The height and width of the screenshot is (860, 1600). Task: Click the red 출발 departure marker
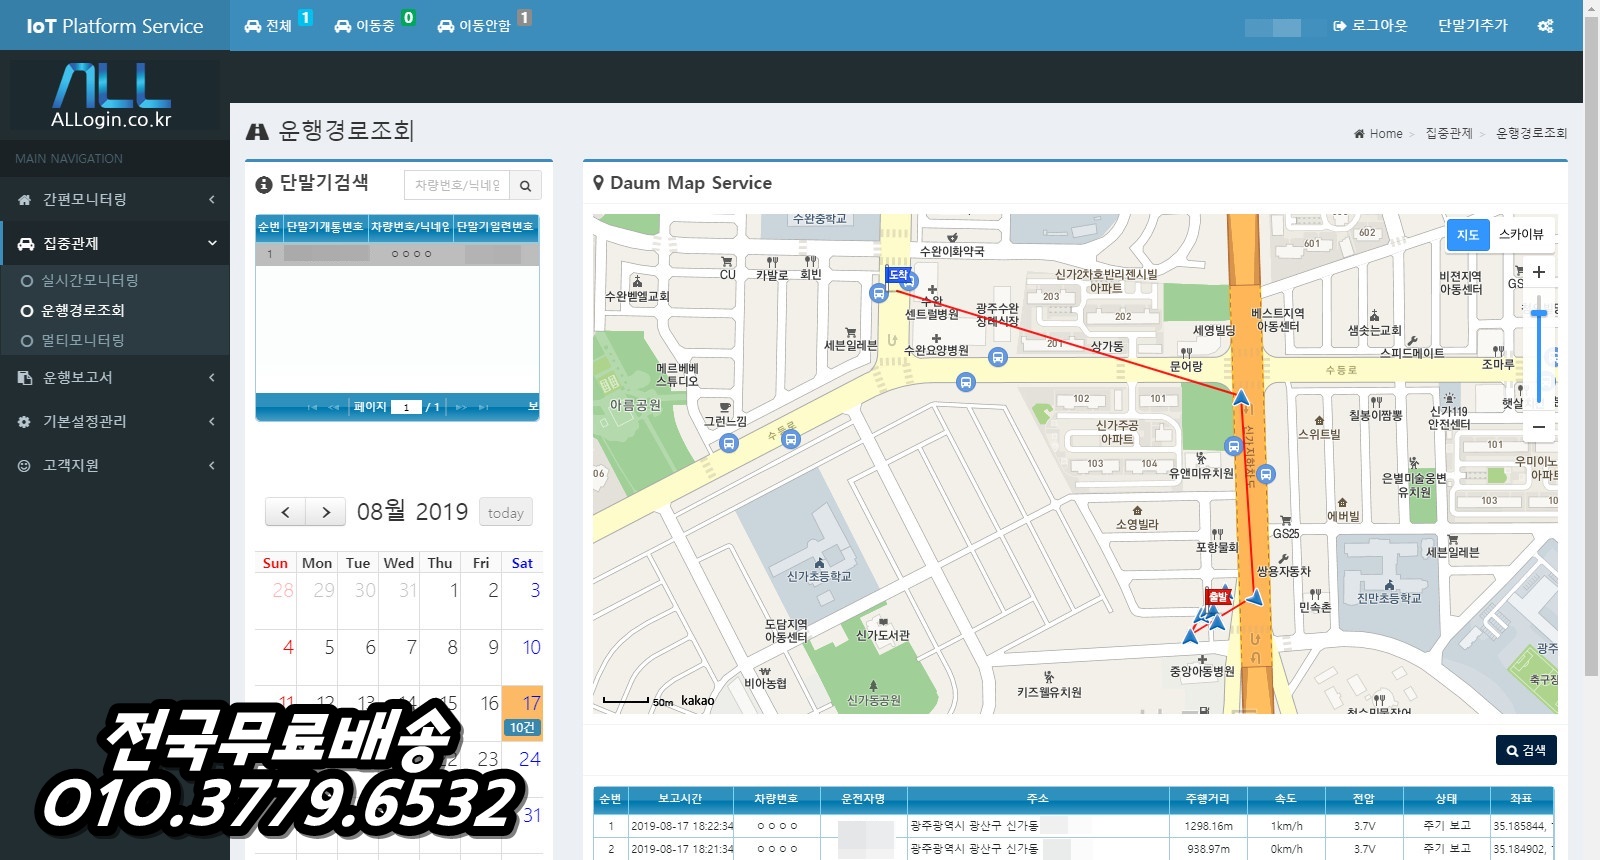point(1217,596)
